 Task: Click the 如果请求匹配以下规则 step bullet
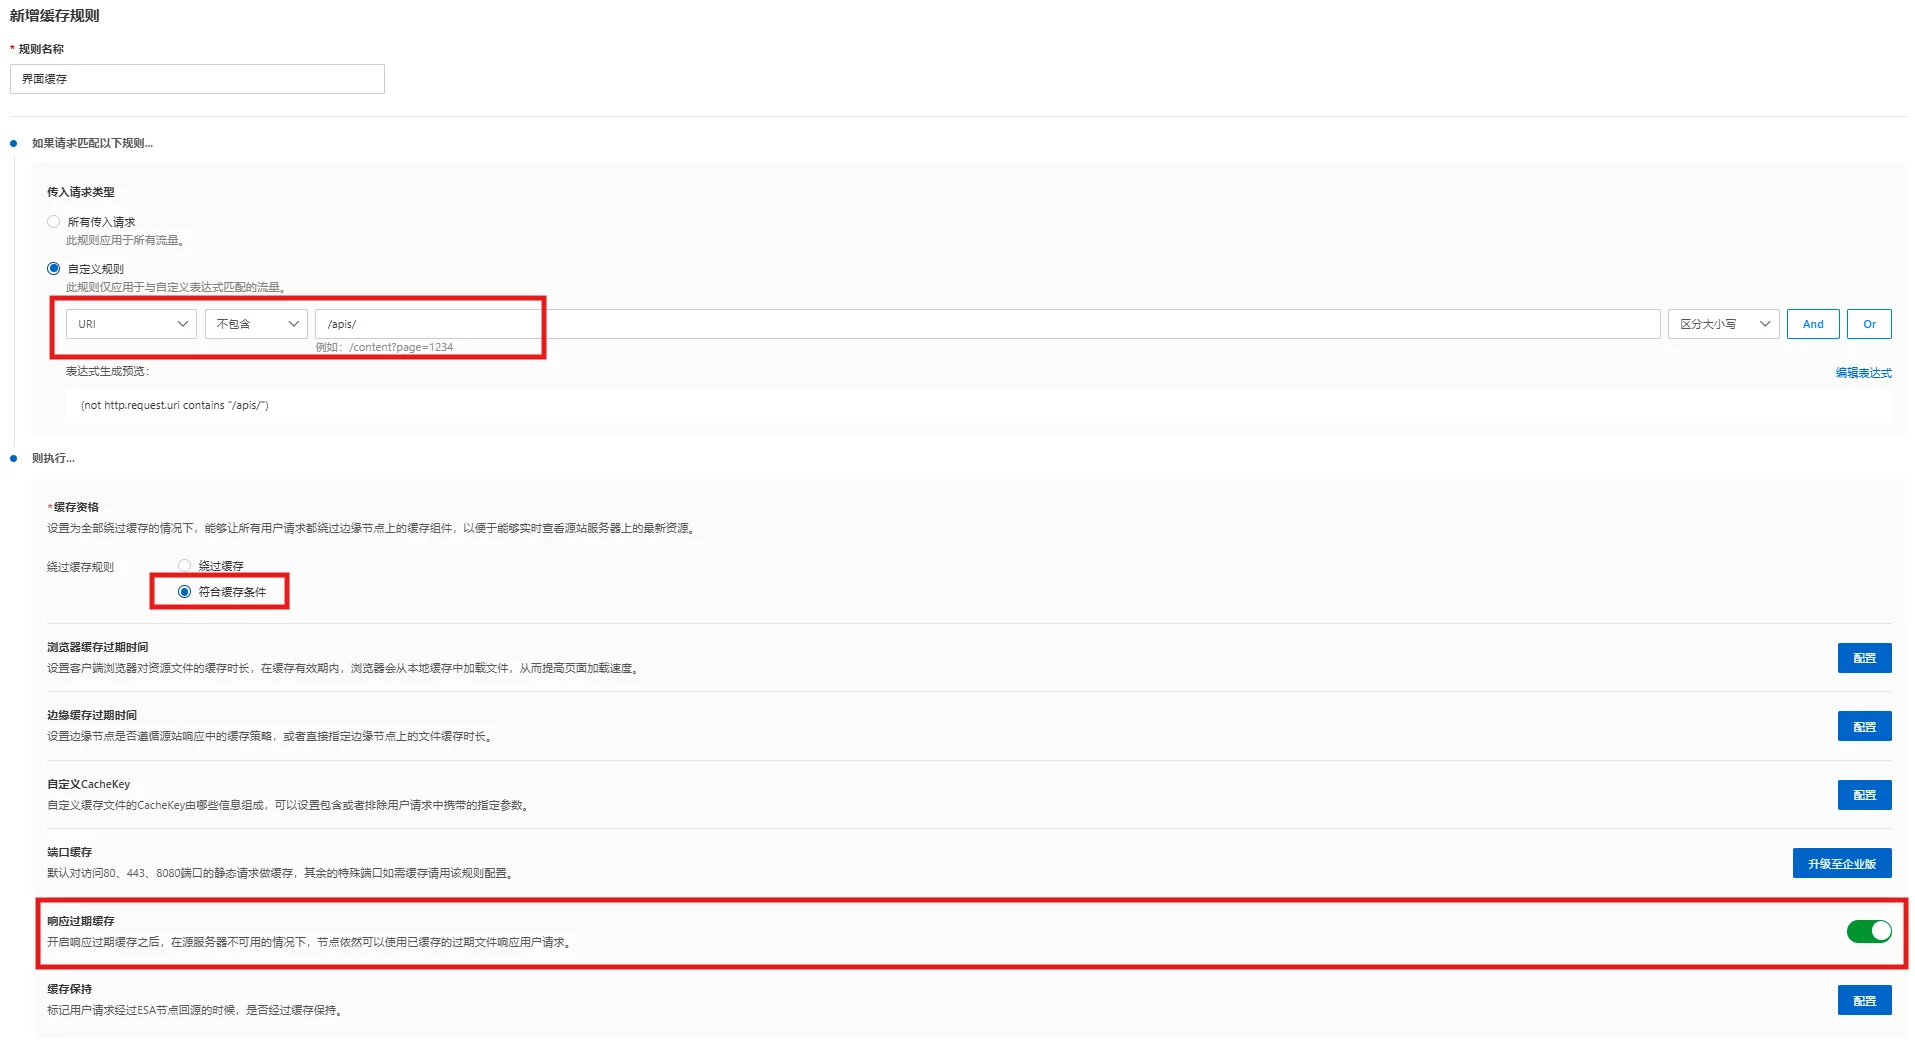(x=13, y=144)
